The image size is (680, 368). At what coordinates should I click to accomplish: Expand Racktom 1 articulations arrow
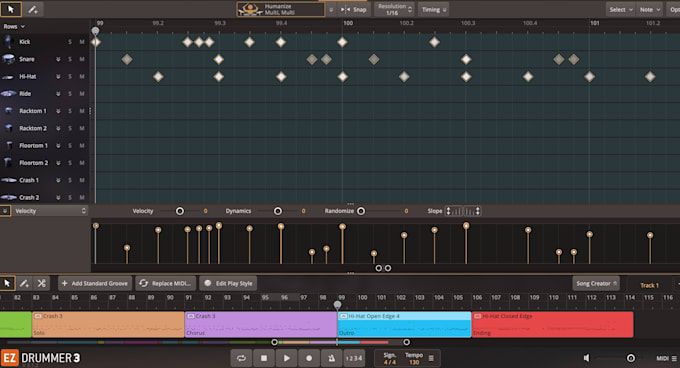(58, 111)
